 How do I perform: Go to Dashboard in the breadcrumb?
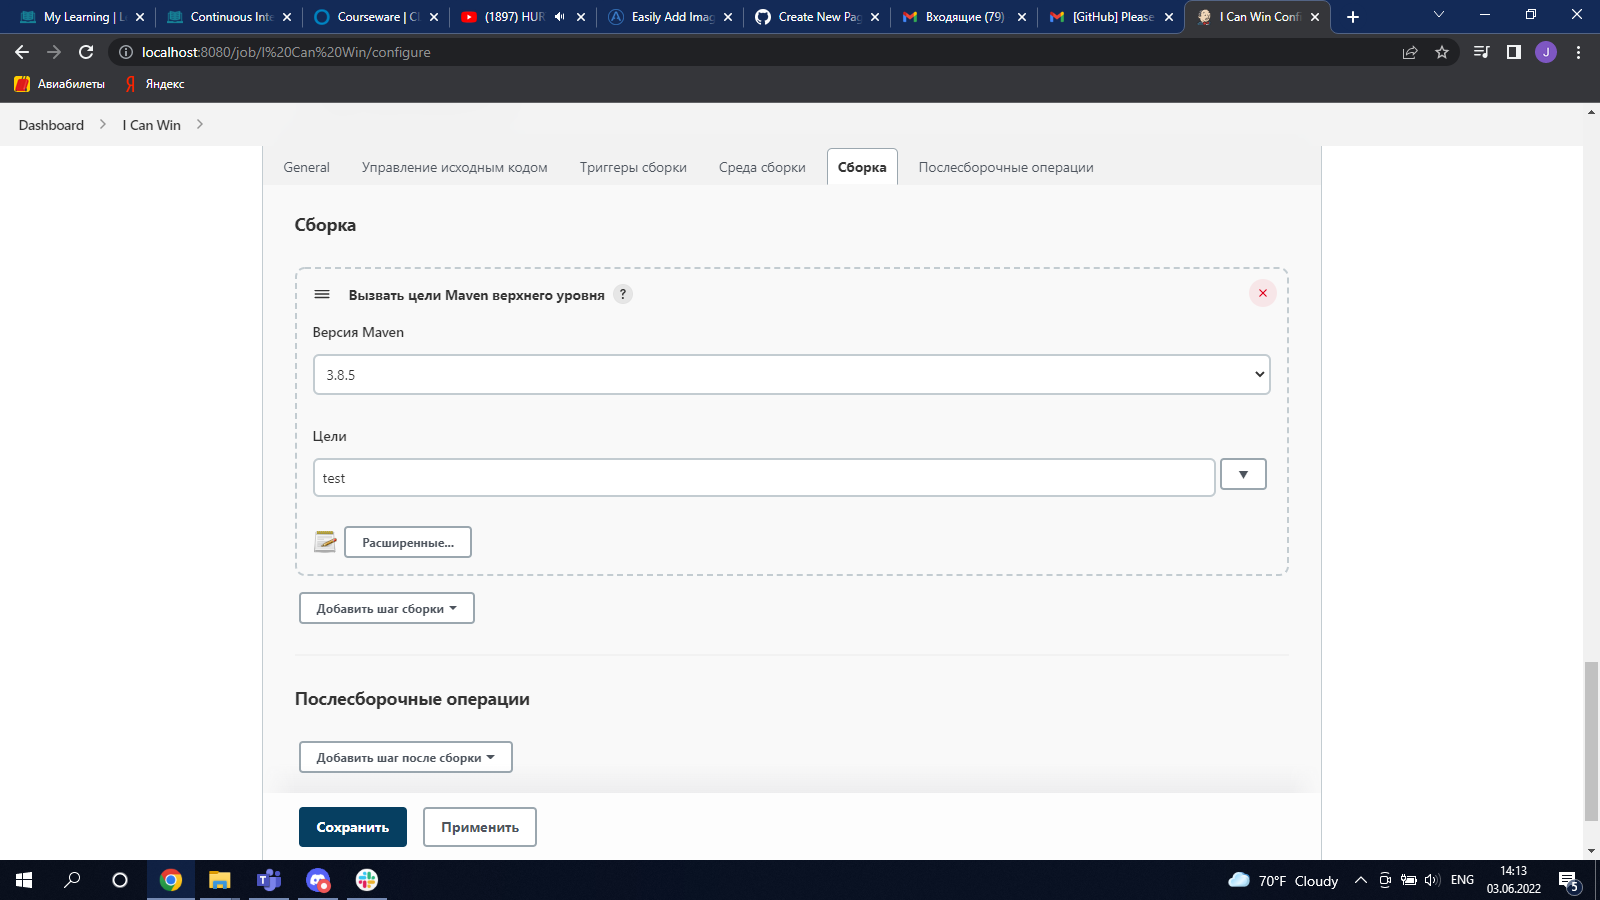click(51, 125)
